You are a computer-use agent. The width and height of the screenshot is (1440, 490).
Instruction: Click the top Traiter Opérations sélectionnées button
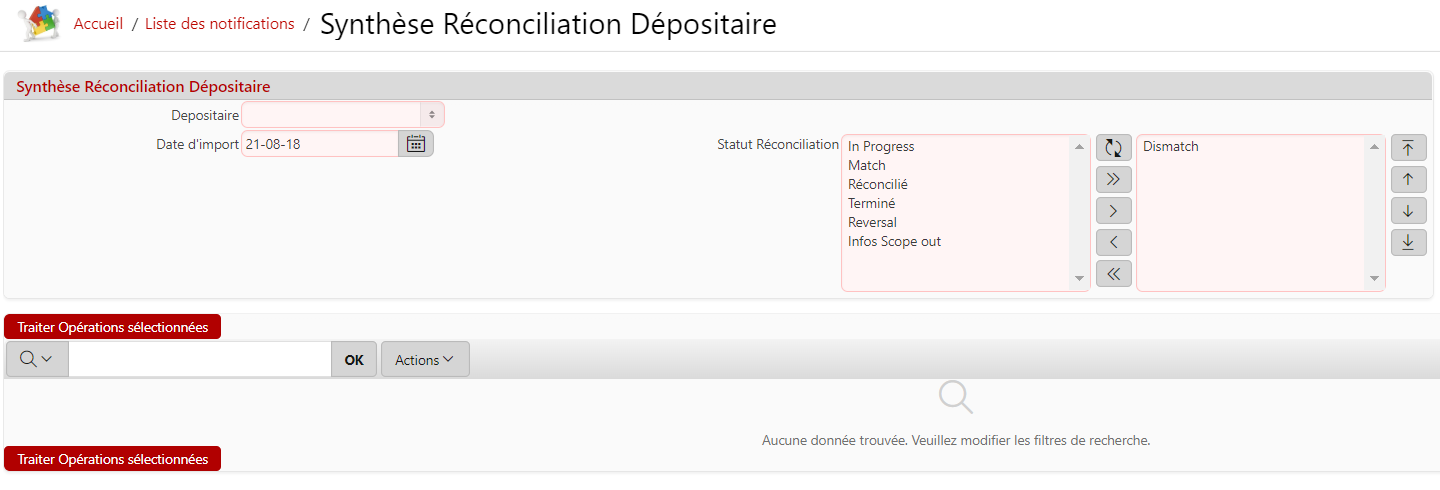coord(112,327)
